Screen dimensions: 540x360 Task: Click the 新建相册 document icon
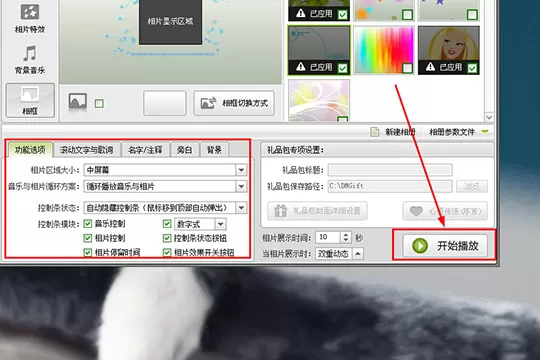point(375,132)
